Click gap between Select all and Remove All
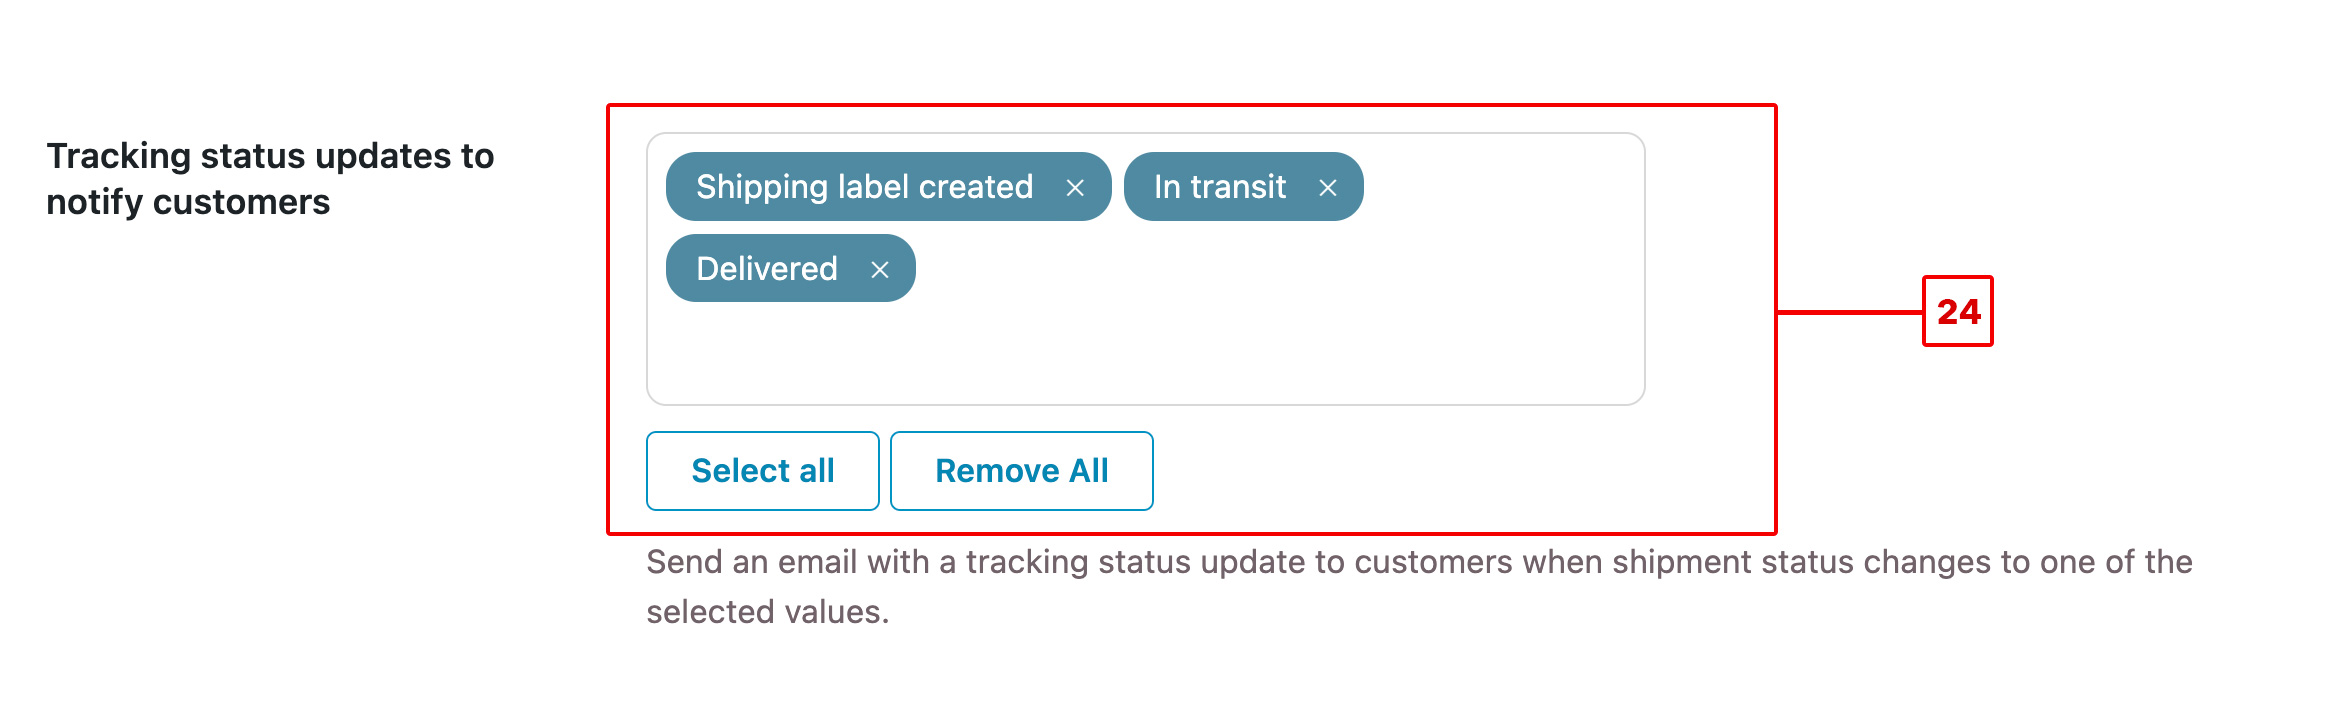This screenshot has width=2330, height=718. (x=885, y=471)
